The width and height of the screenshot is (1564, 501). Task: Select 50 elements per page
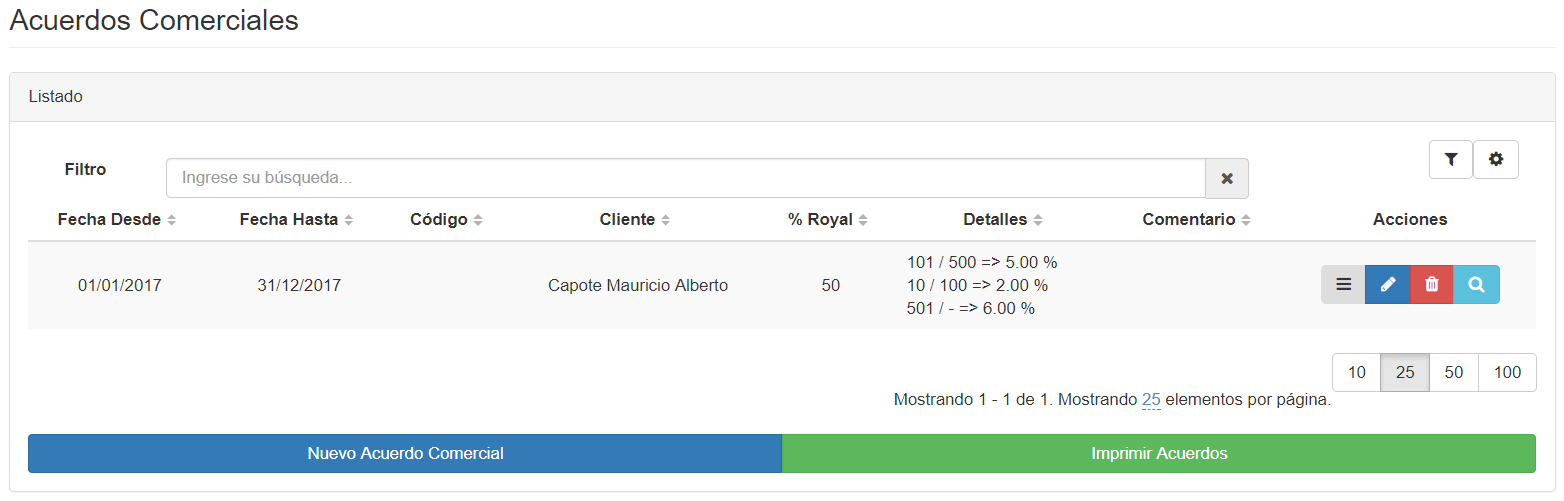point(1454,373)
